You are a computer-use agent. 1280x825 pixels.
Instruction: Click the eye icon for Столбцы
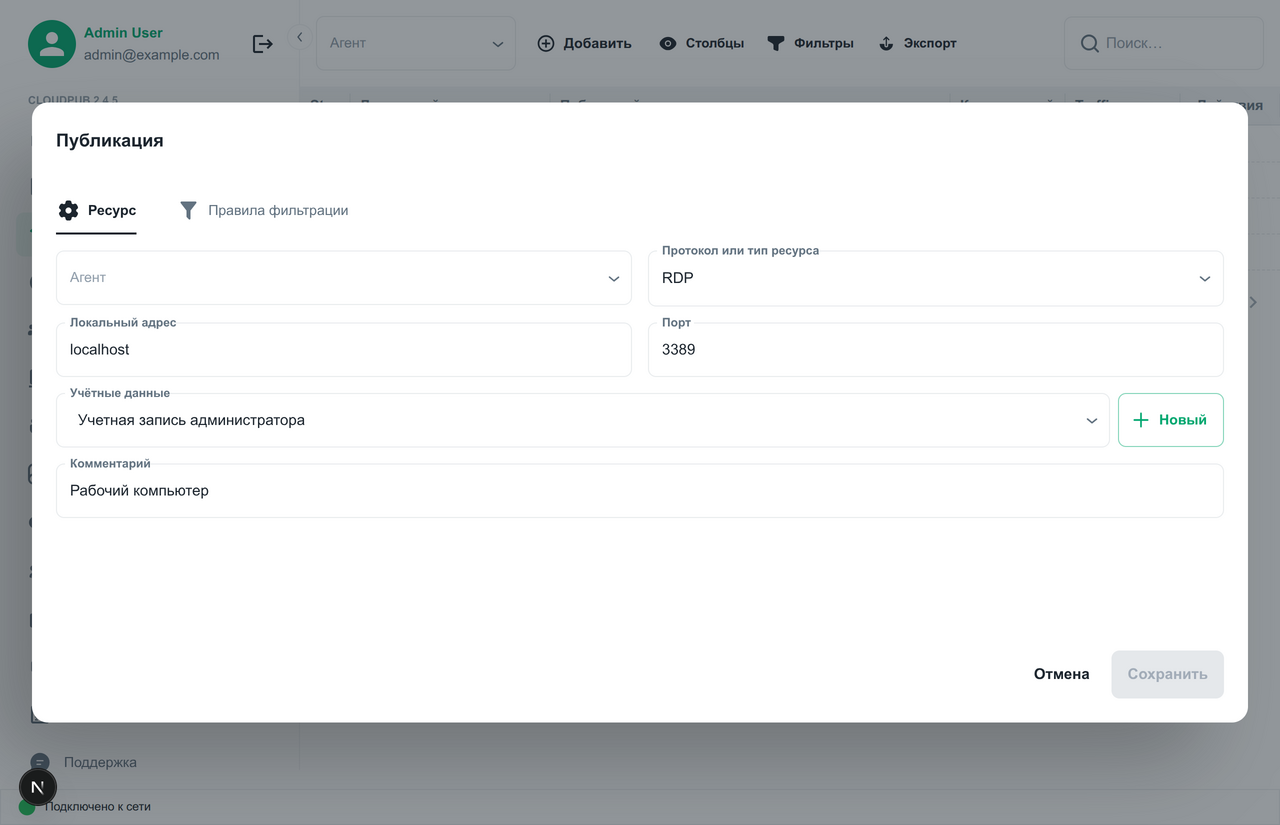pos(668,43)
